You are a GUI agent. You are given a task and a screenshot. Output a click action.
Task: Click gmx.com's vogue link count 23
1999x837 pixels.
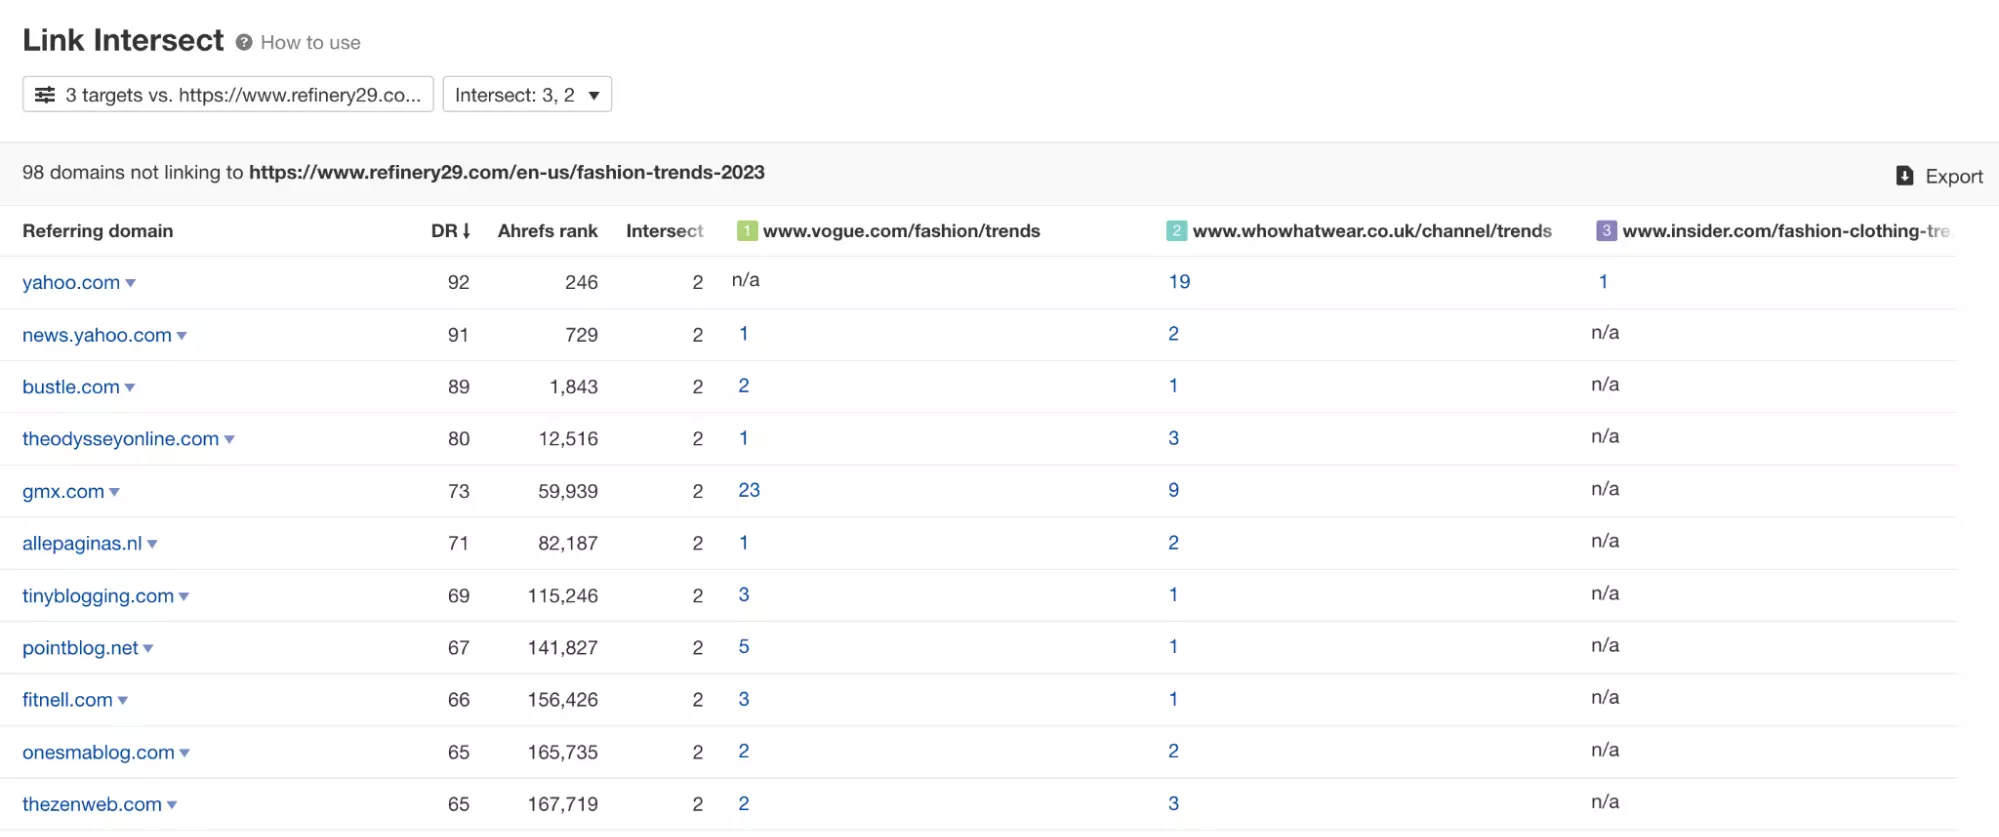point(749,490)
